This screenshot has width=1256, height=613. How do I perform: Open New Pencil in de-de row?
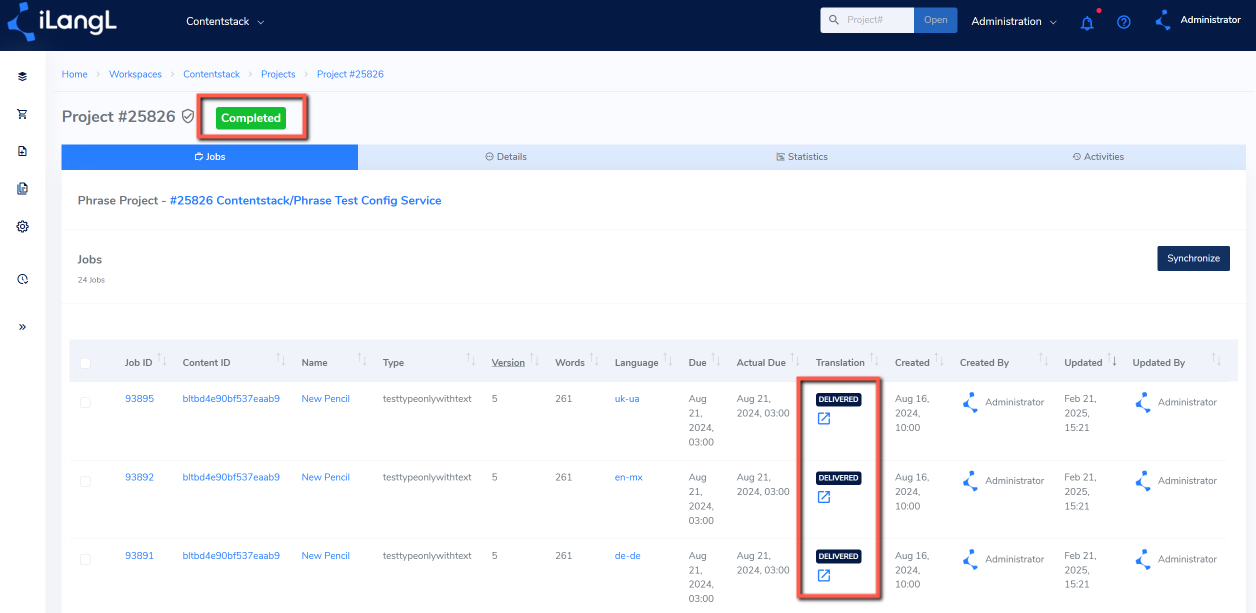326,555
